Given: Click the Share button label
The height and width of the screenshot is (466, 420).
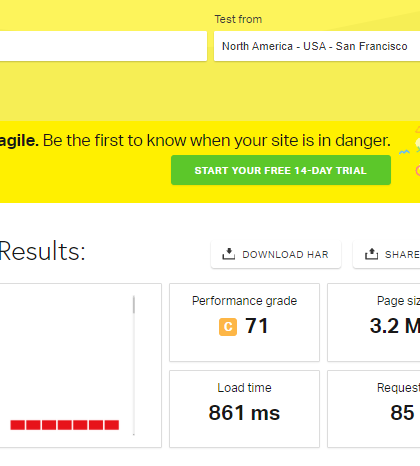Looking at the screenshot, I should click(402, 255).
